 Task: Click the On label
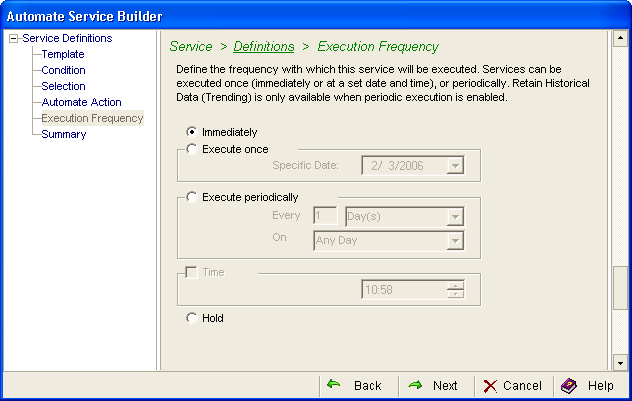(x=279, y=237)
